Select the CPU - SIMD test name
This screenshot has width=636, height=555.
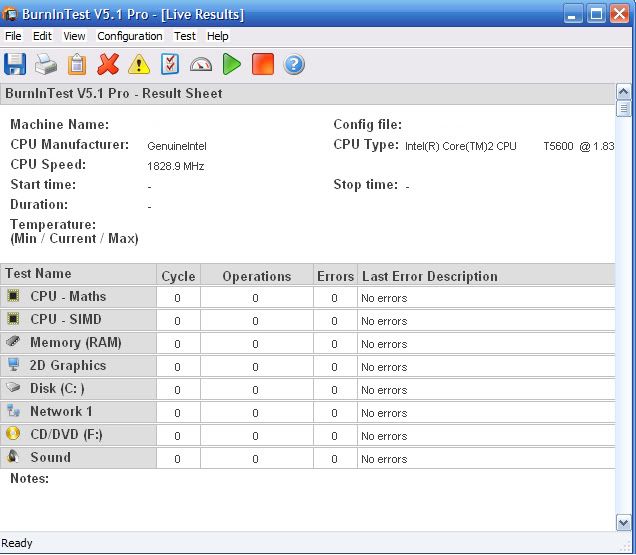(66, 319)
